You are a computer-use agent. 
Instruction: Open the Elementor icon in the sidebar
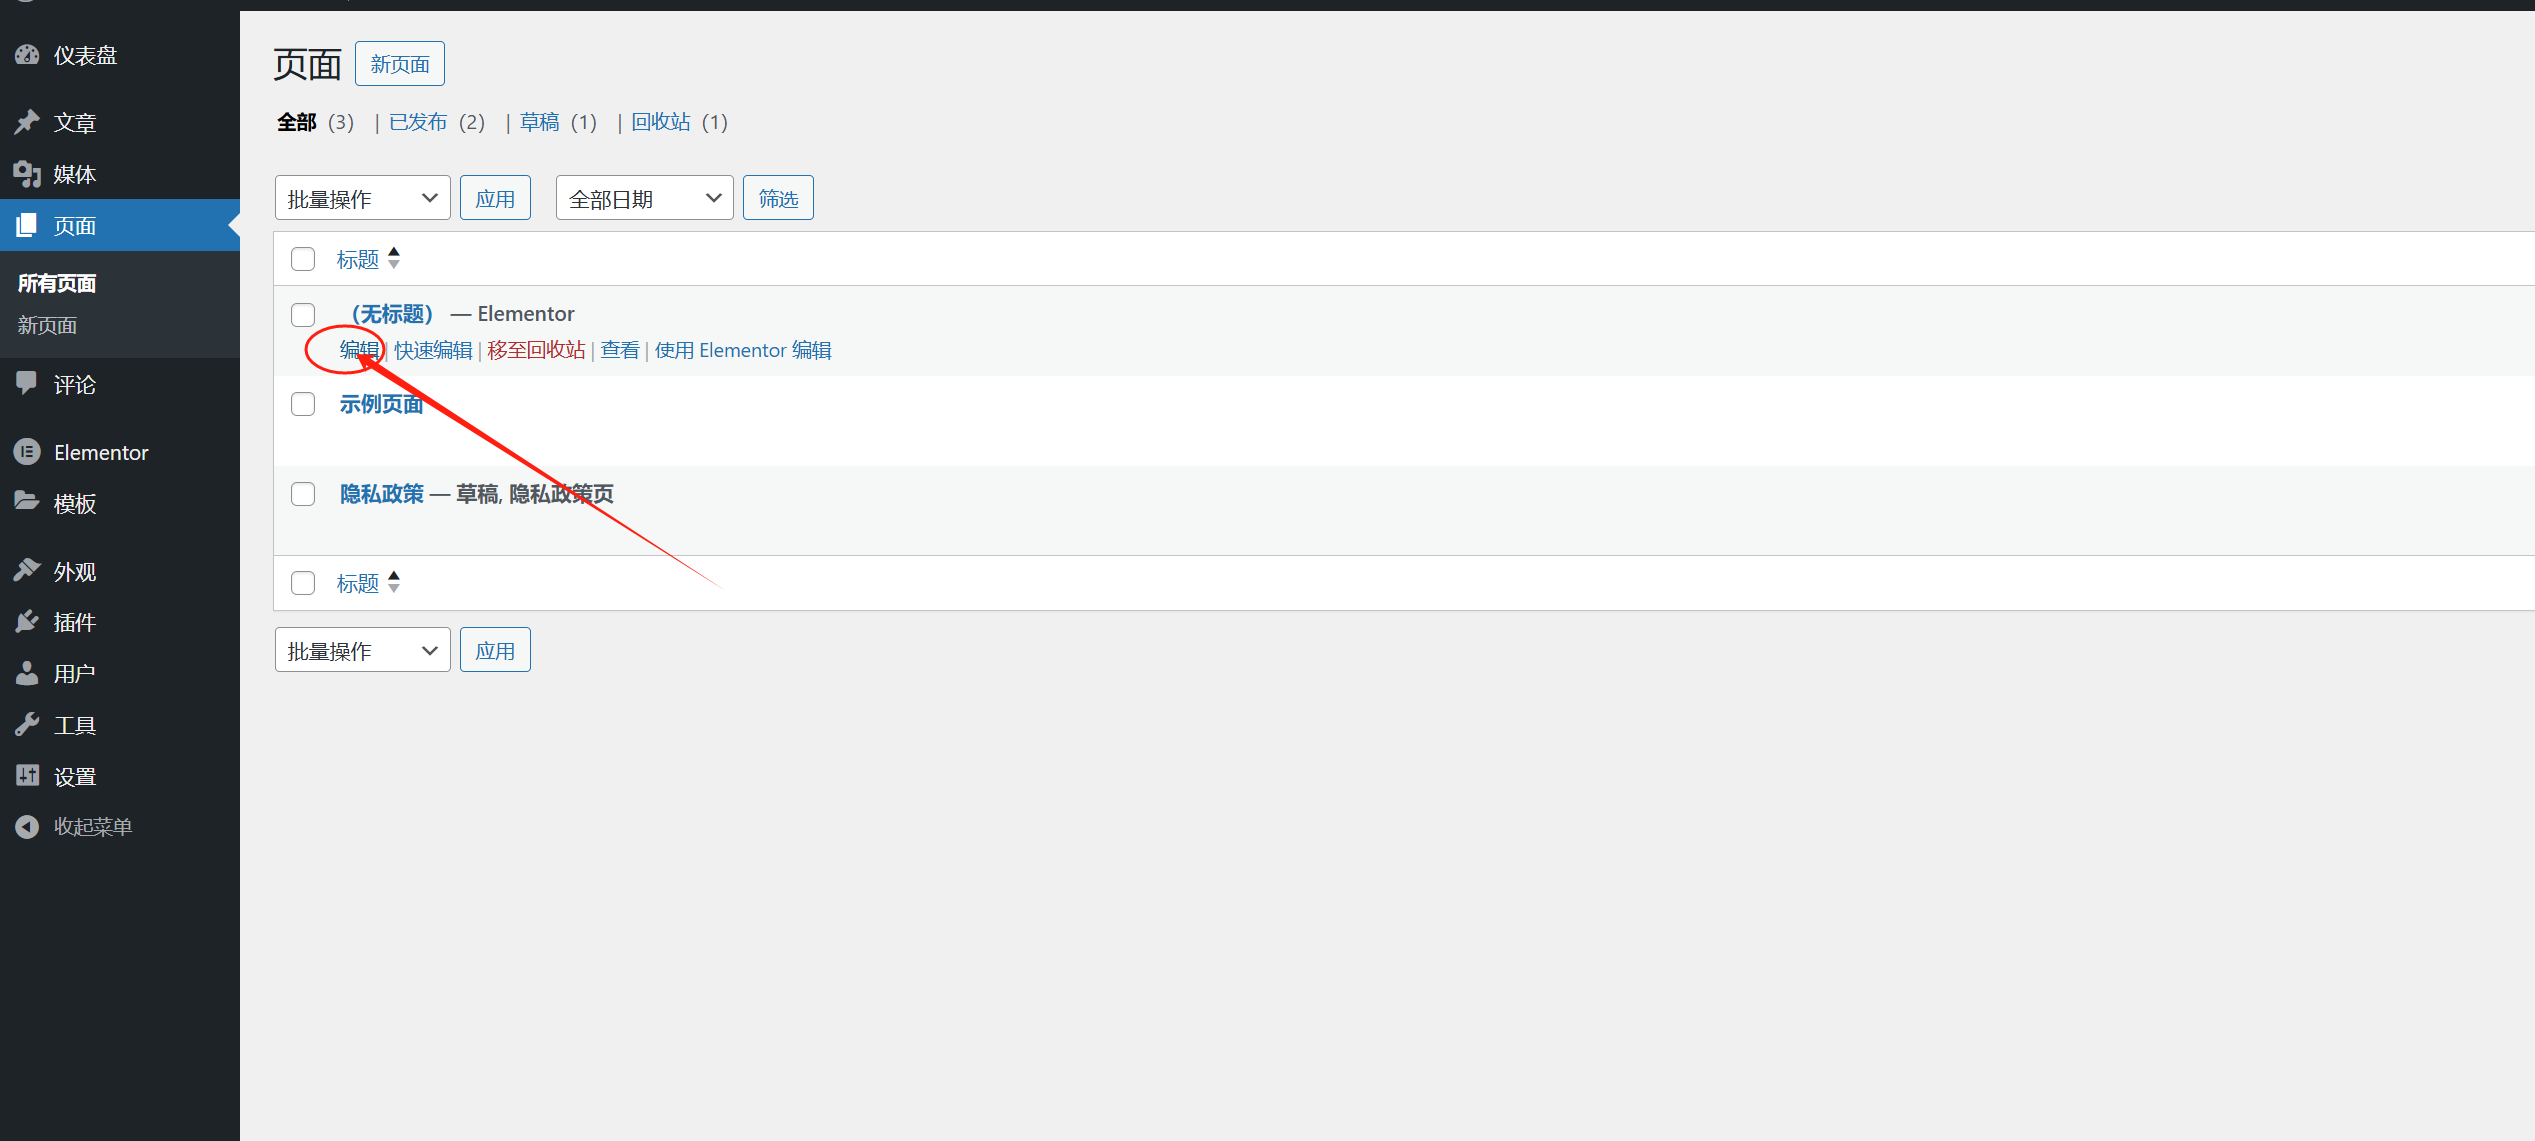click(27, 452)
